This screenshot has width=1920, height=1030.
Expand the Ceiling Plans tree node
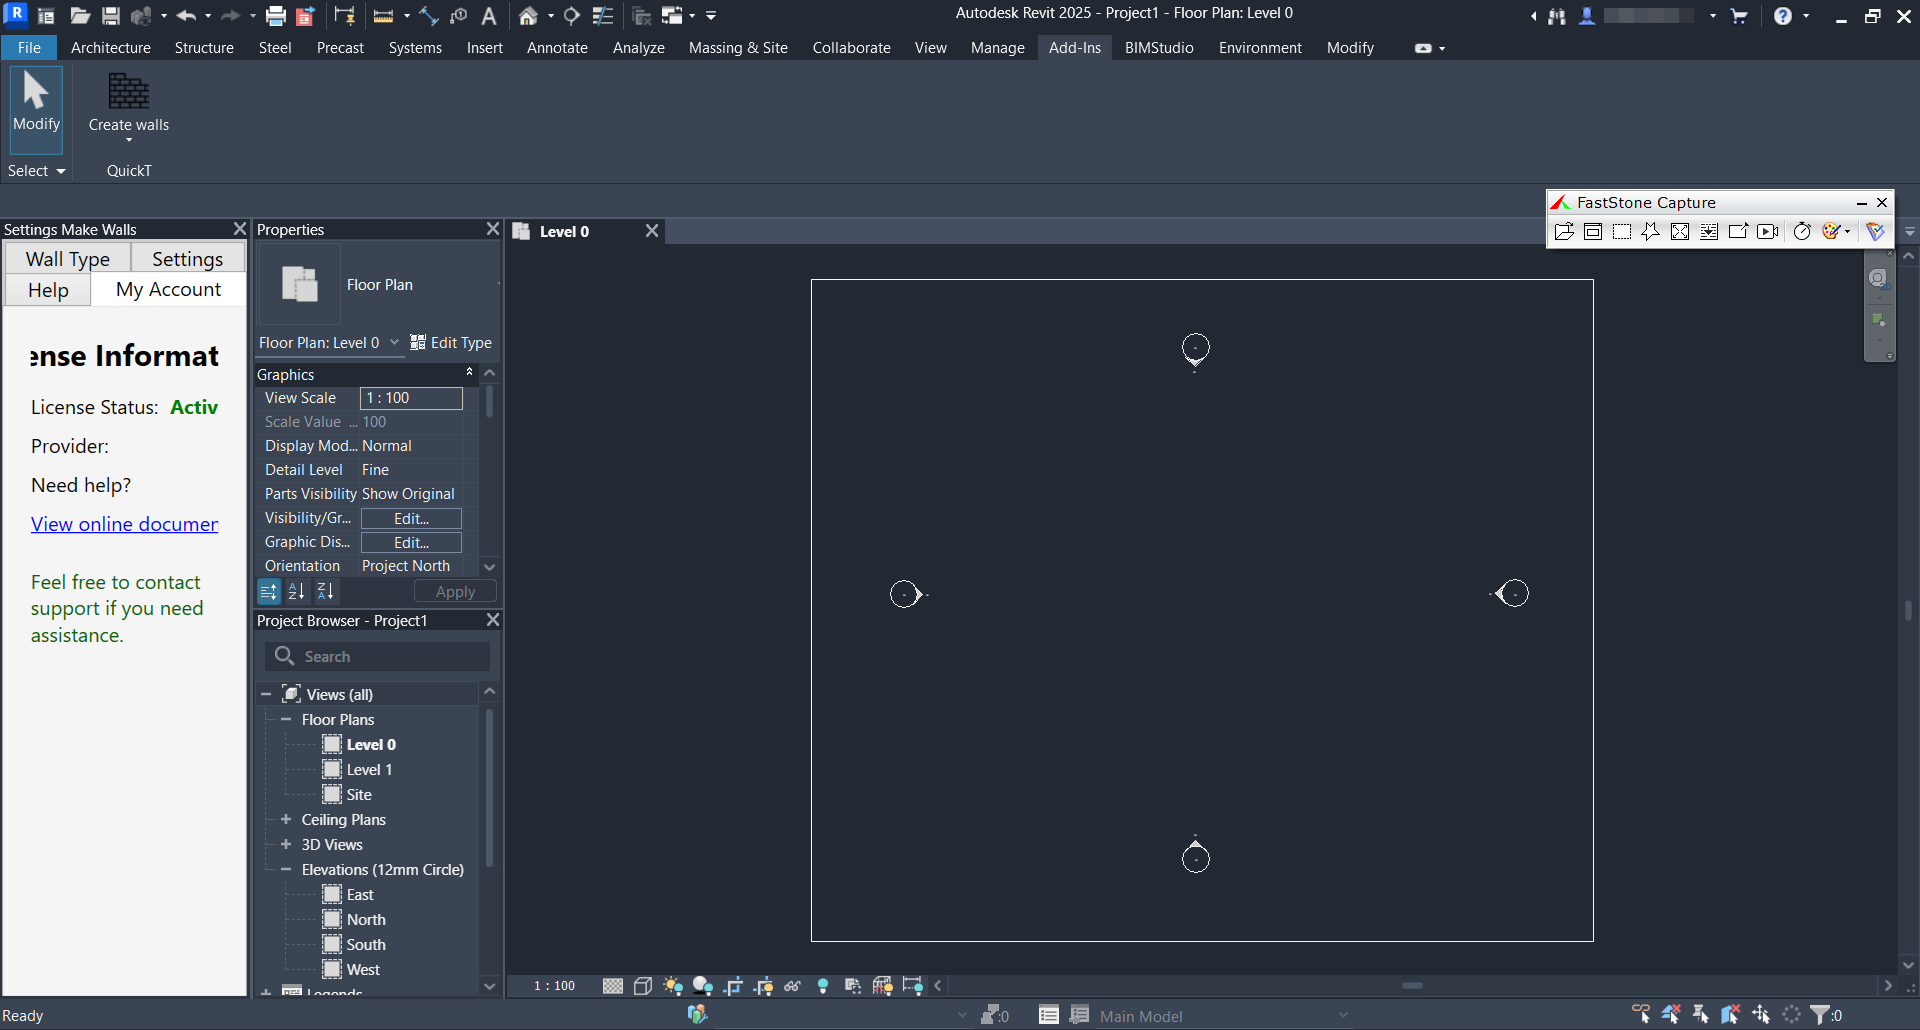tap(286, 819)
